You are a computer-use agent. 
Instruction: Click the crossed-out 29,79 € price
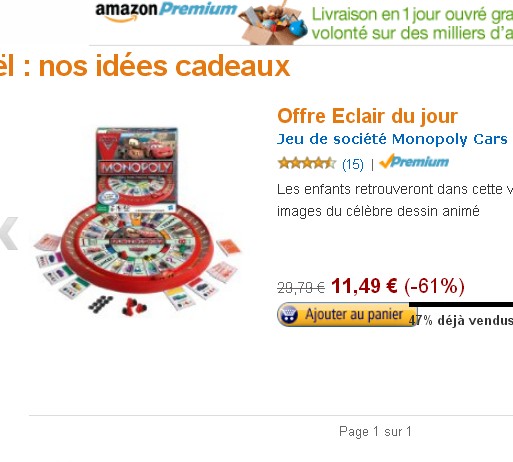(x=301, y=287)
